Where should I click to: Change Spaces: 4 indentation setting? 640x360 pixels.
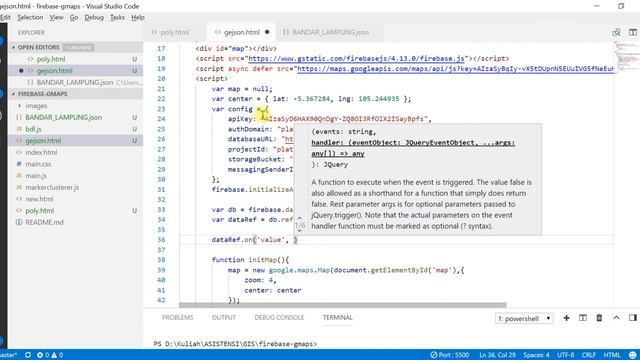click(536, 355)
